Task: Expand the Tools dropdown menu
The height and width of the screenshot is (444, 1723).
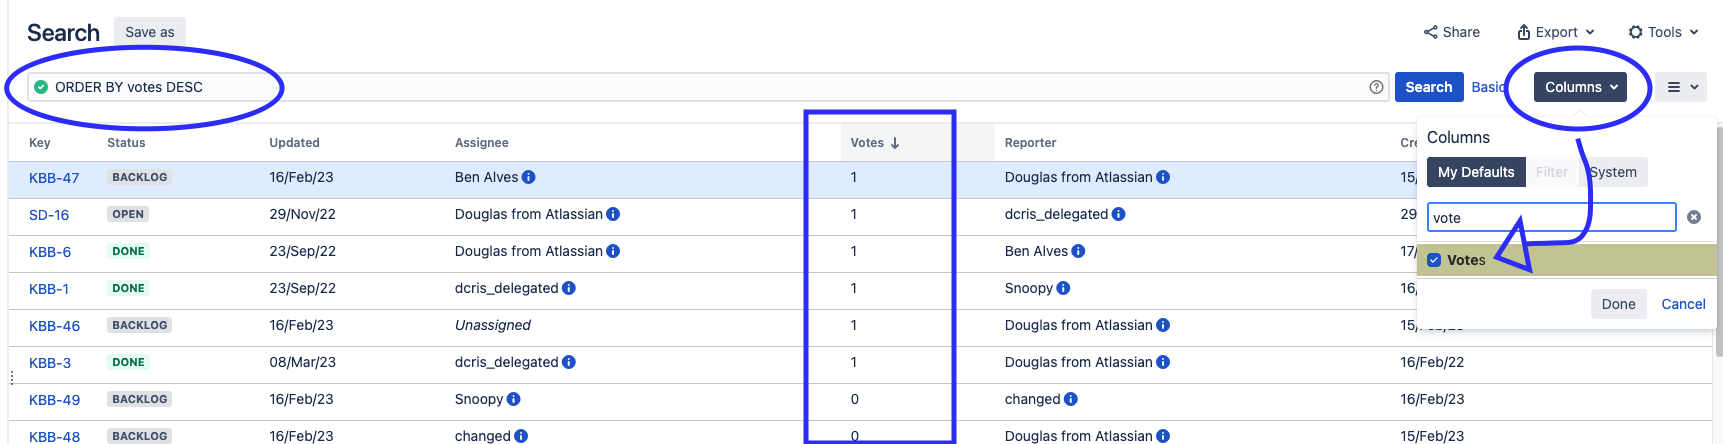Action: point(1663,32)
